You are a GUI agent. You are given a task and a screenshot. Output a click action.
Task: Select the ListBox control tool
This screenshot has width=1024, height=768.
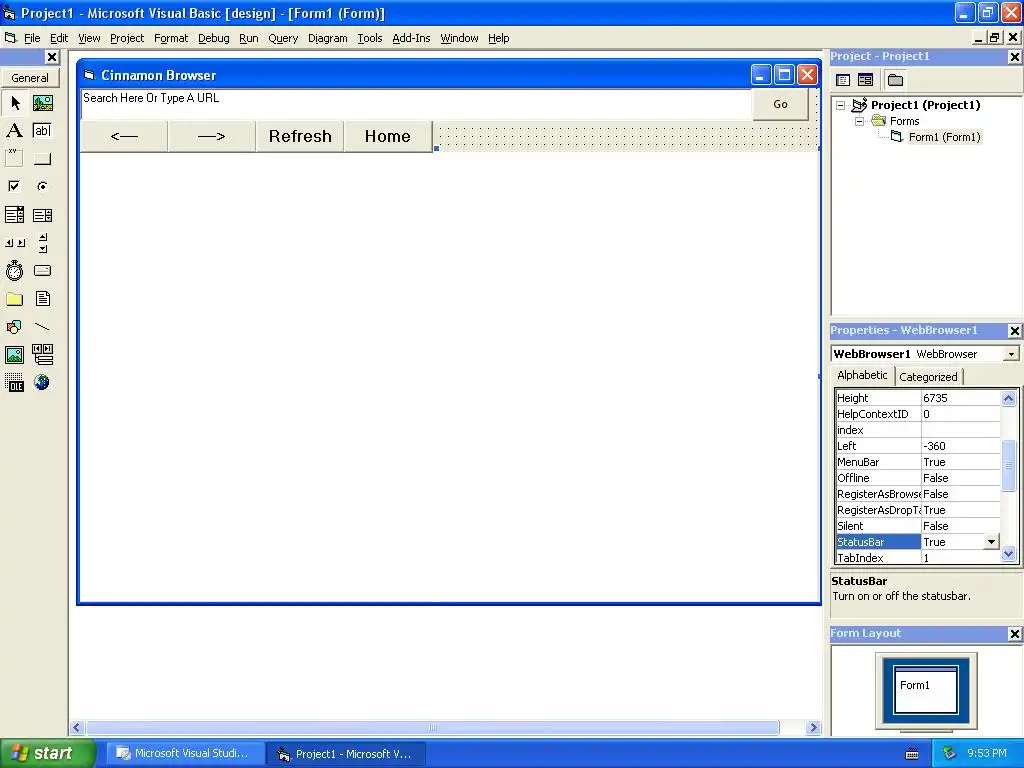pos(42,215)
